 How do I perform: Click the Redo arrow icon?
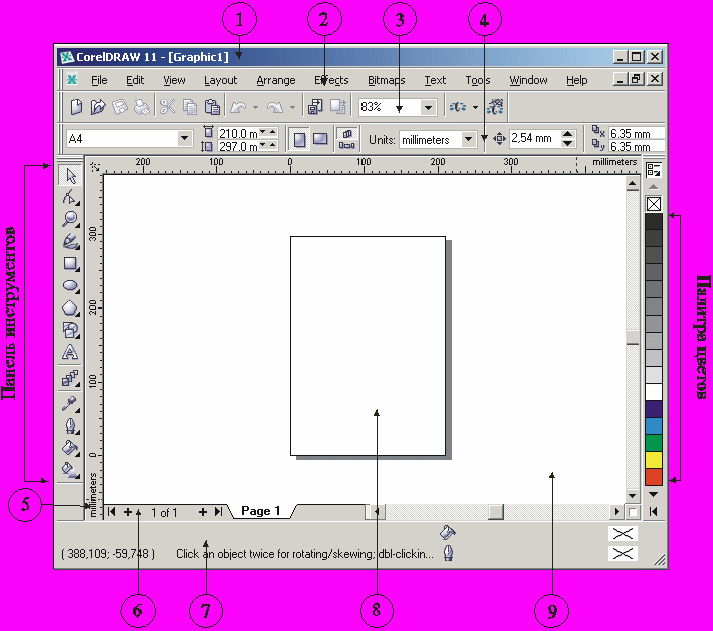(275, 107)
